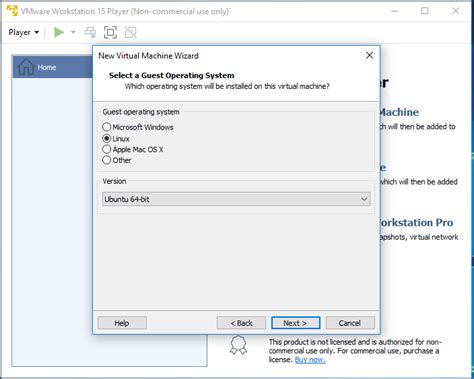This screenshot has height=379, width=474.
Task: Select the Linux radio button
Action: click(107, 138)
